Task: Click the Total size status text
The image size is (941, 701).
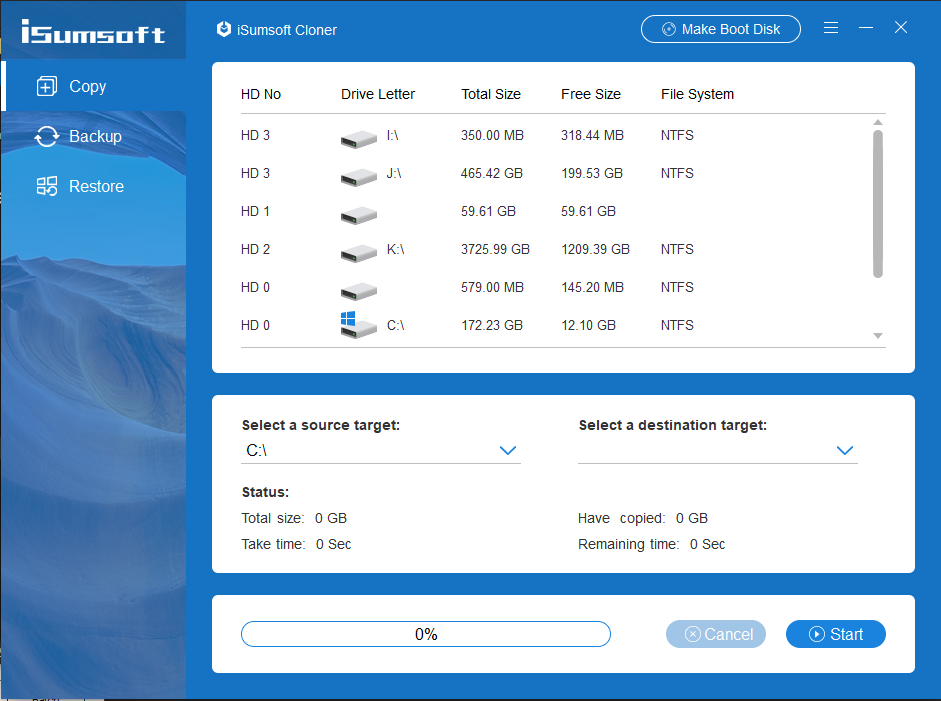Action: [294, 518]
